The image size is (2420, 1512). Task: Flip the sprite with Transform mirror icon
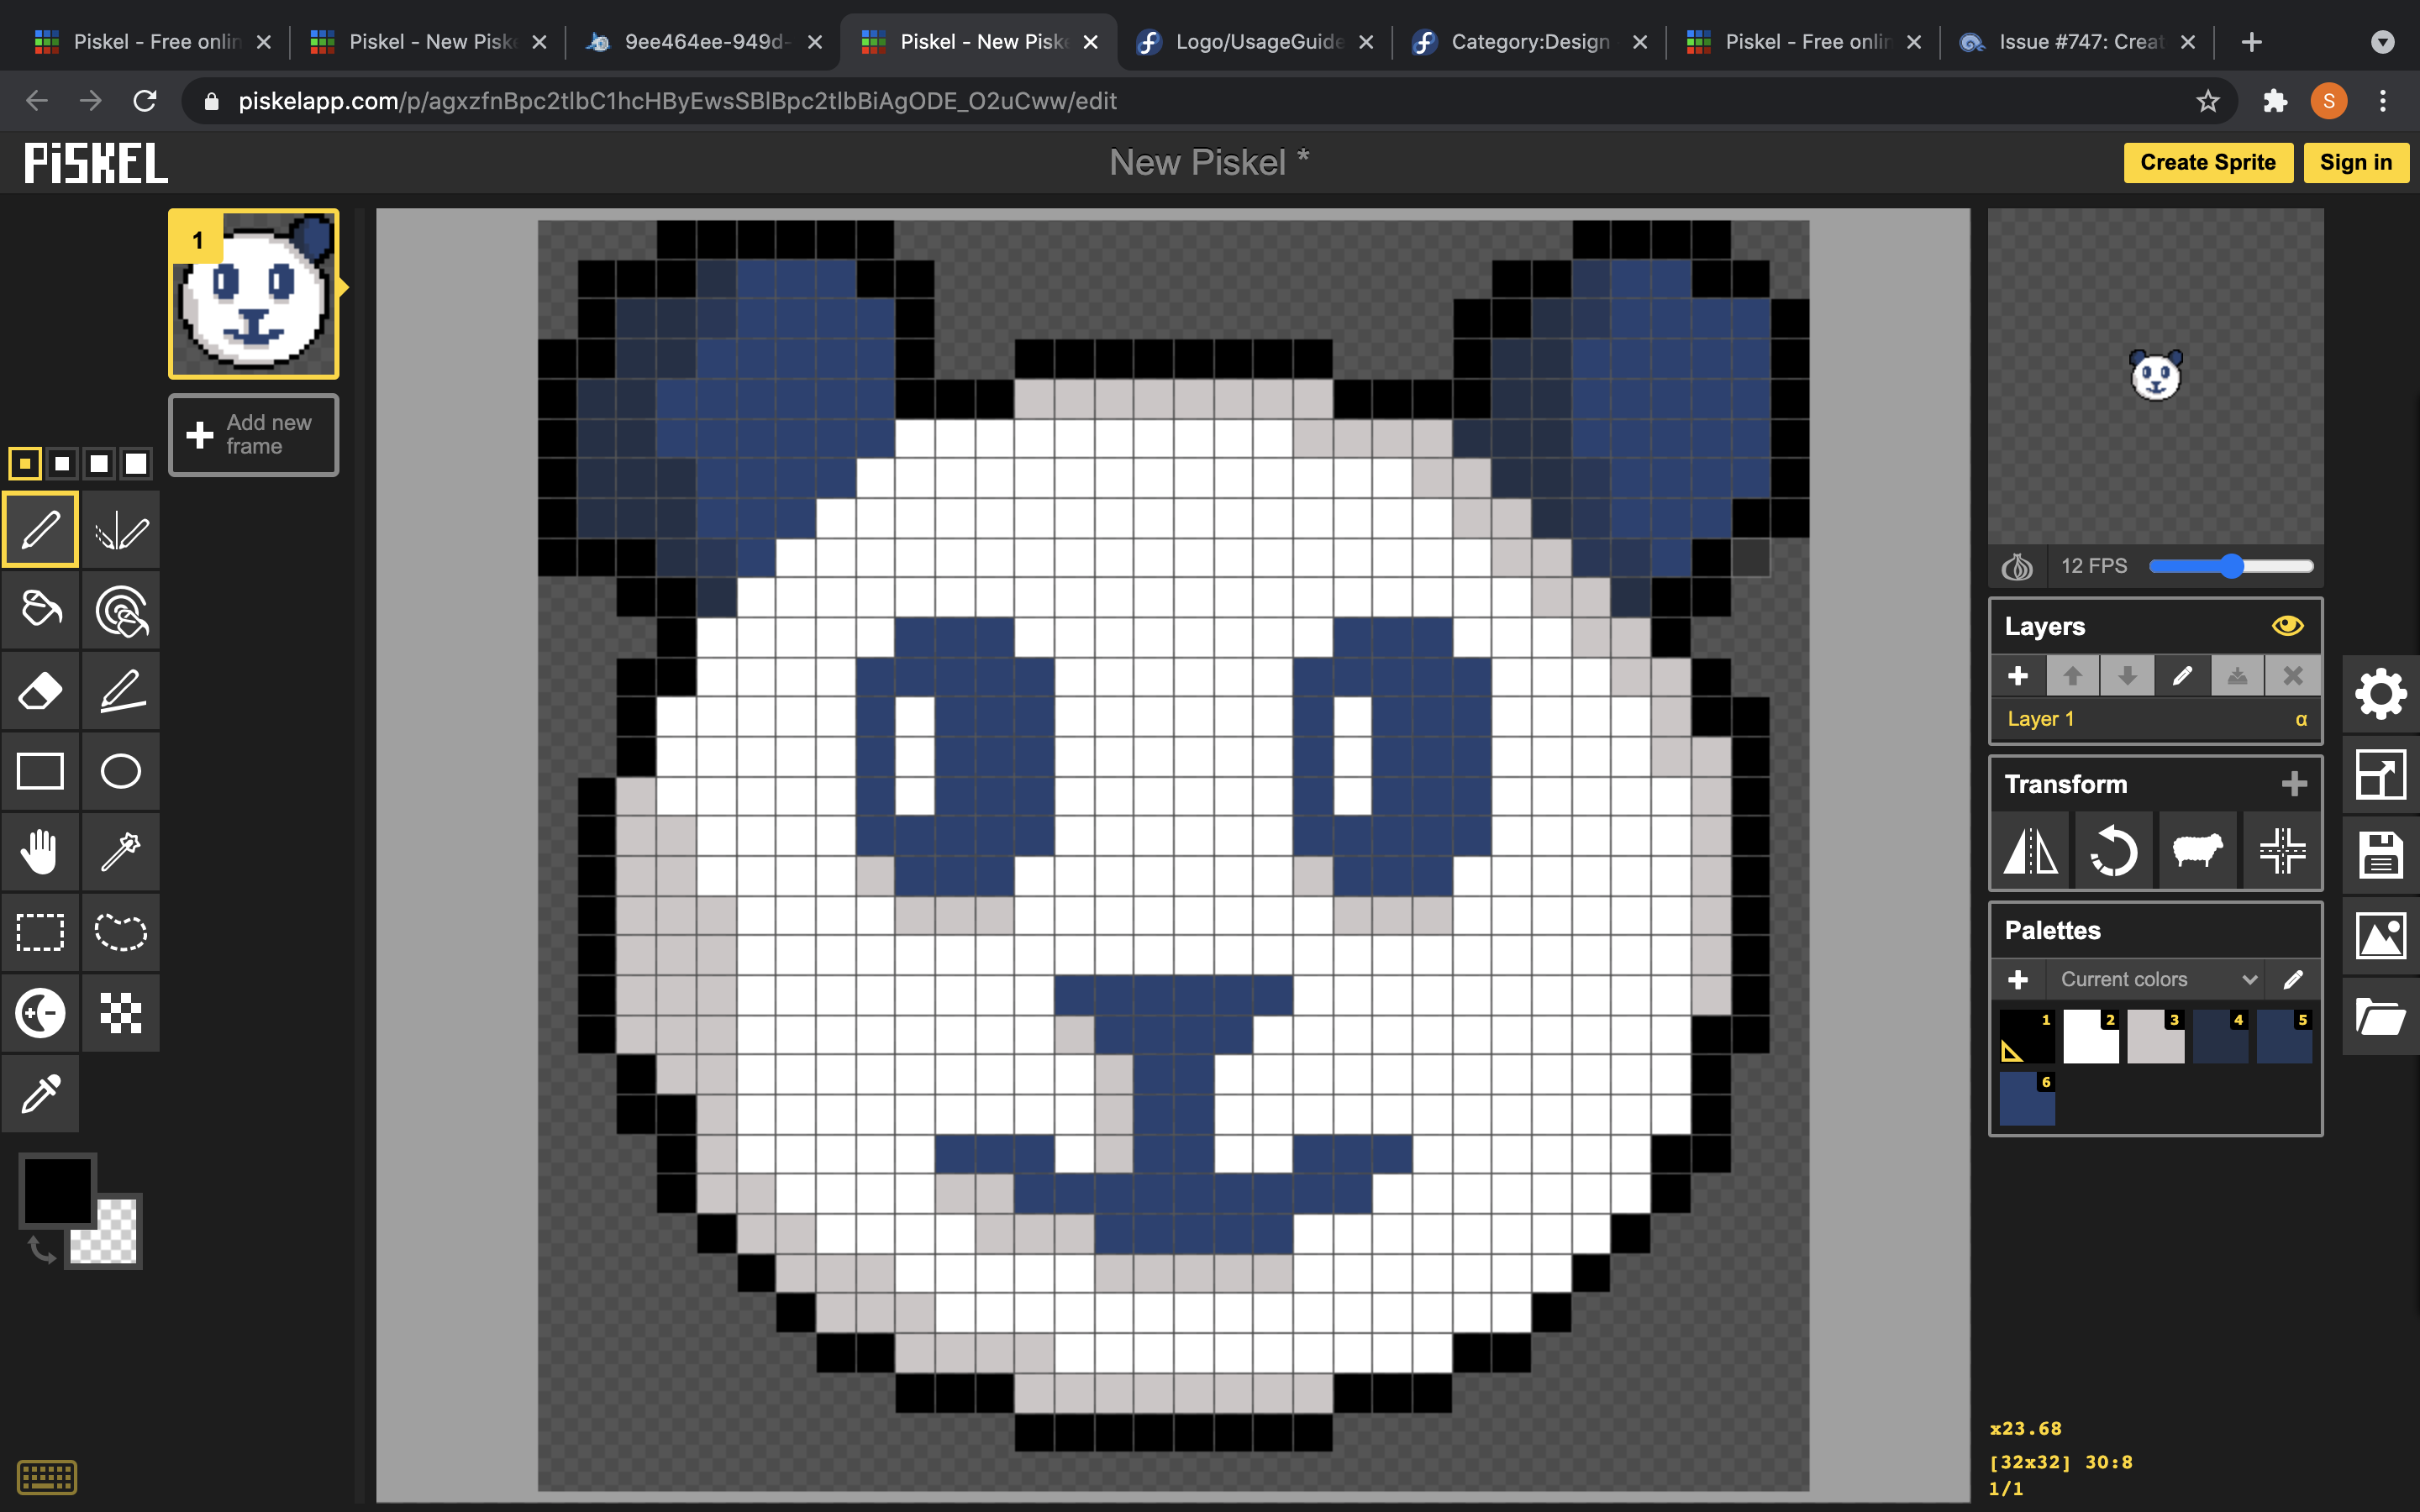(x=2030, y=852)
